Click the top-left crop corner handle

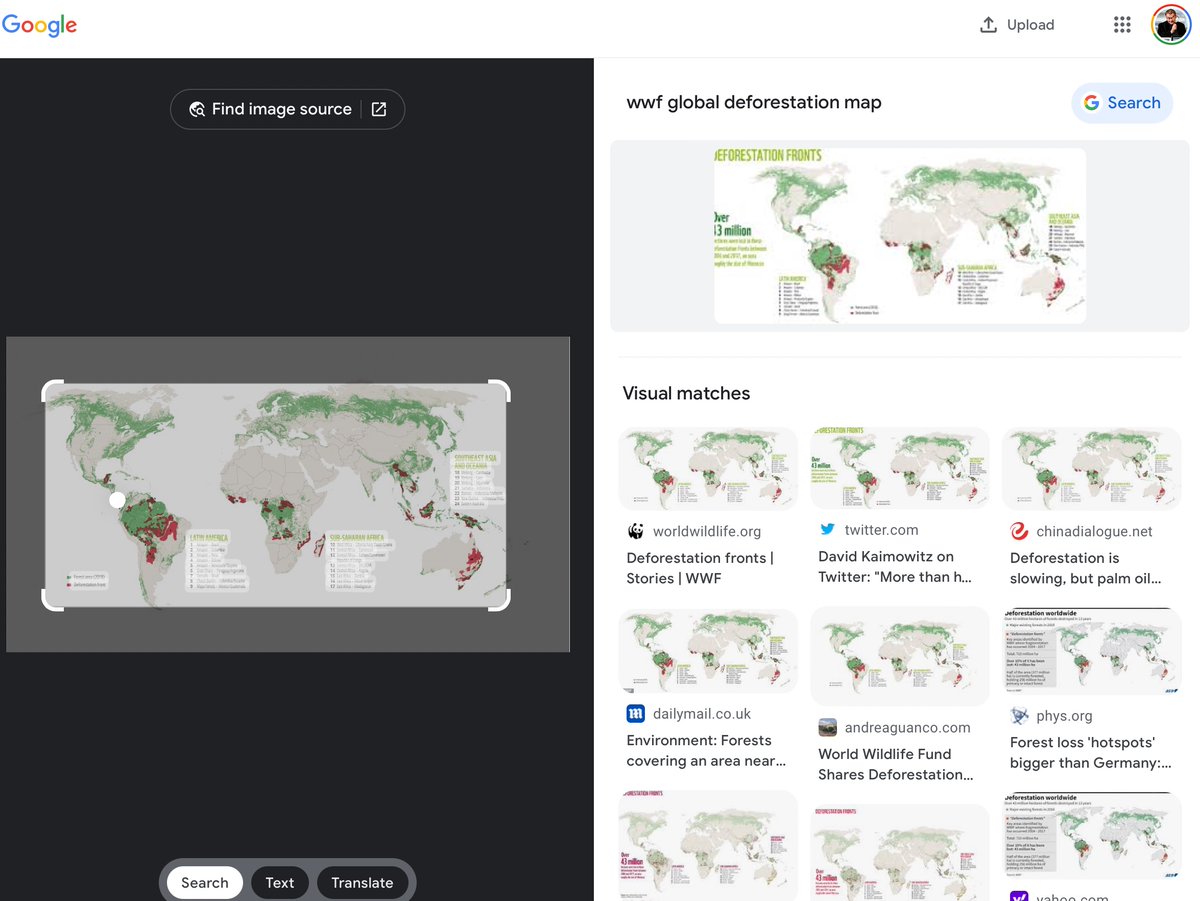tap(51, 390)
